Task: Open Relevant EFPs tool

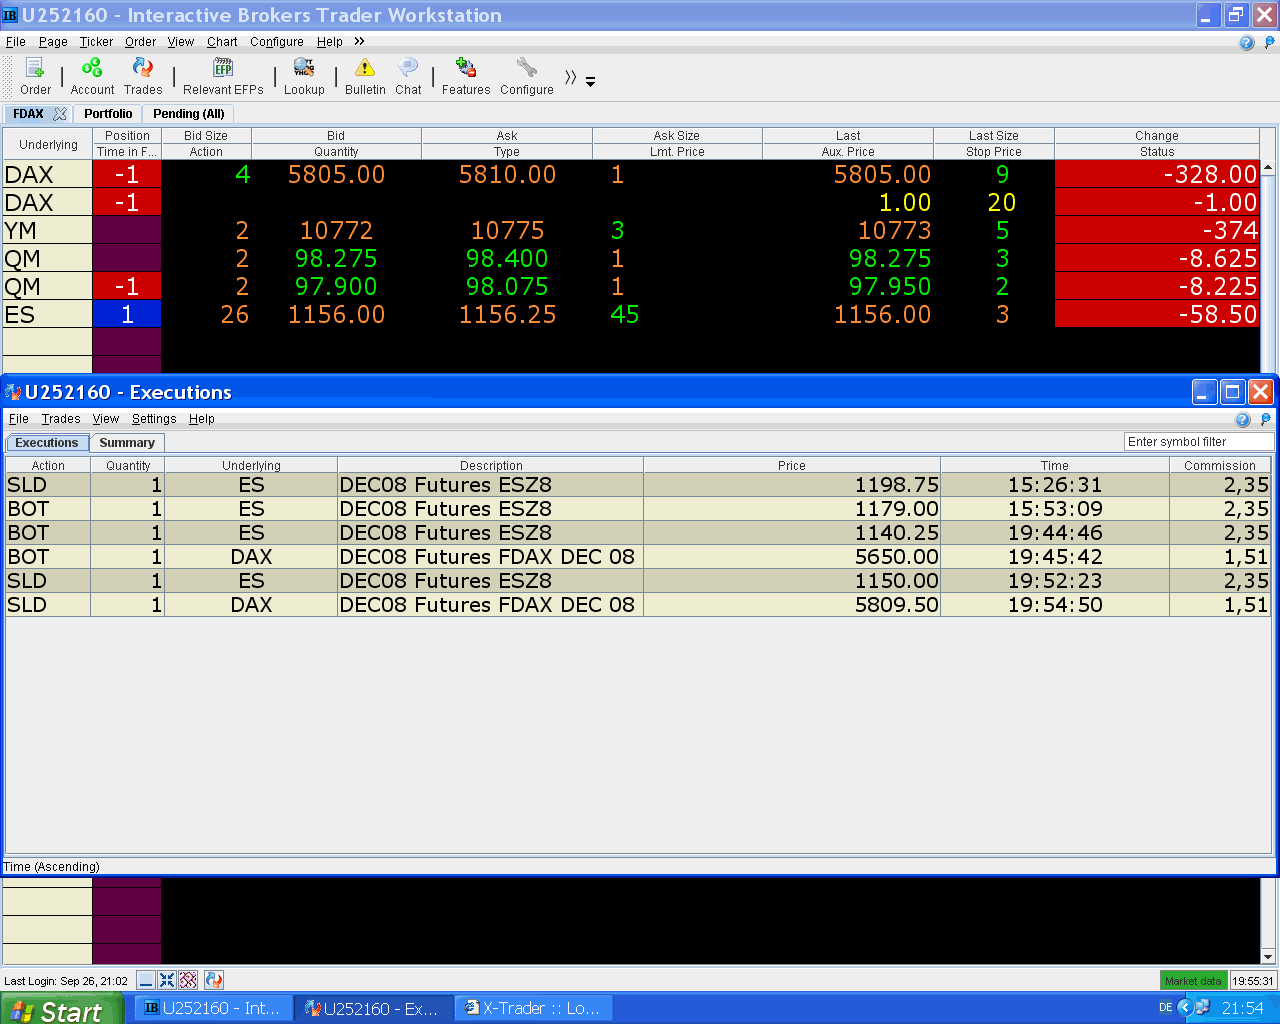Action: [223, 76]
